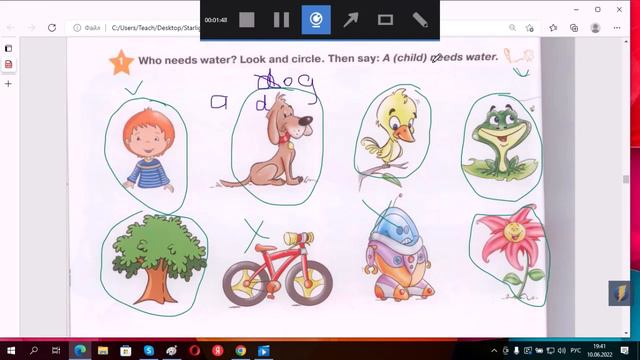Toggle the webcam in the recorder toolbar
640x360 pixels.
316,20
